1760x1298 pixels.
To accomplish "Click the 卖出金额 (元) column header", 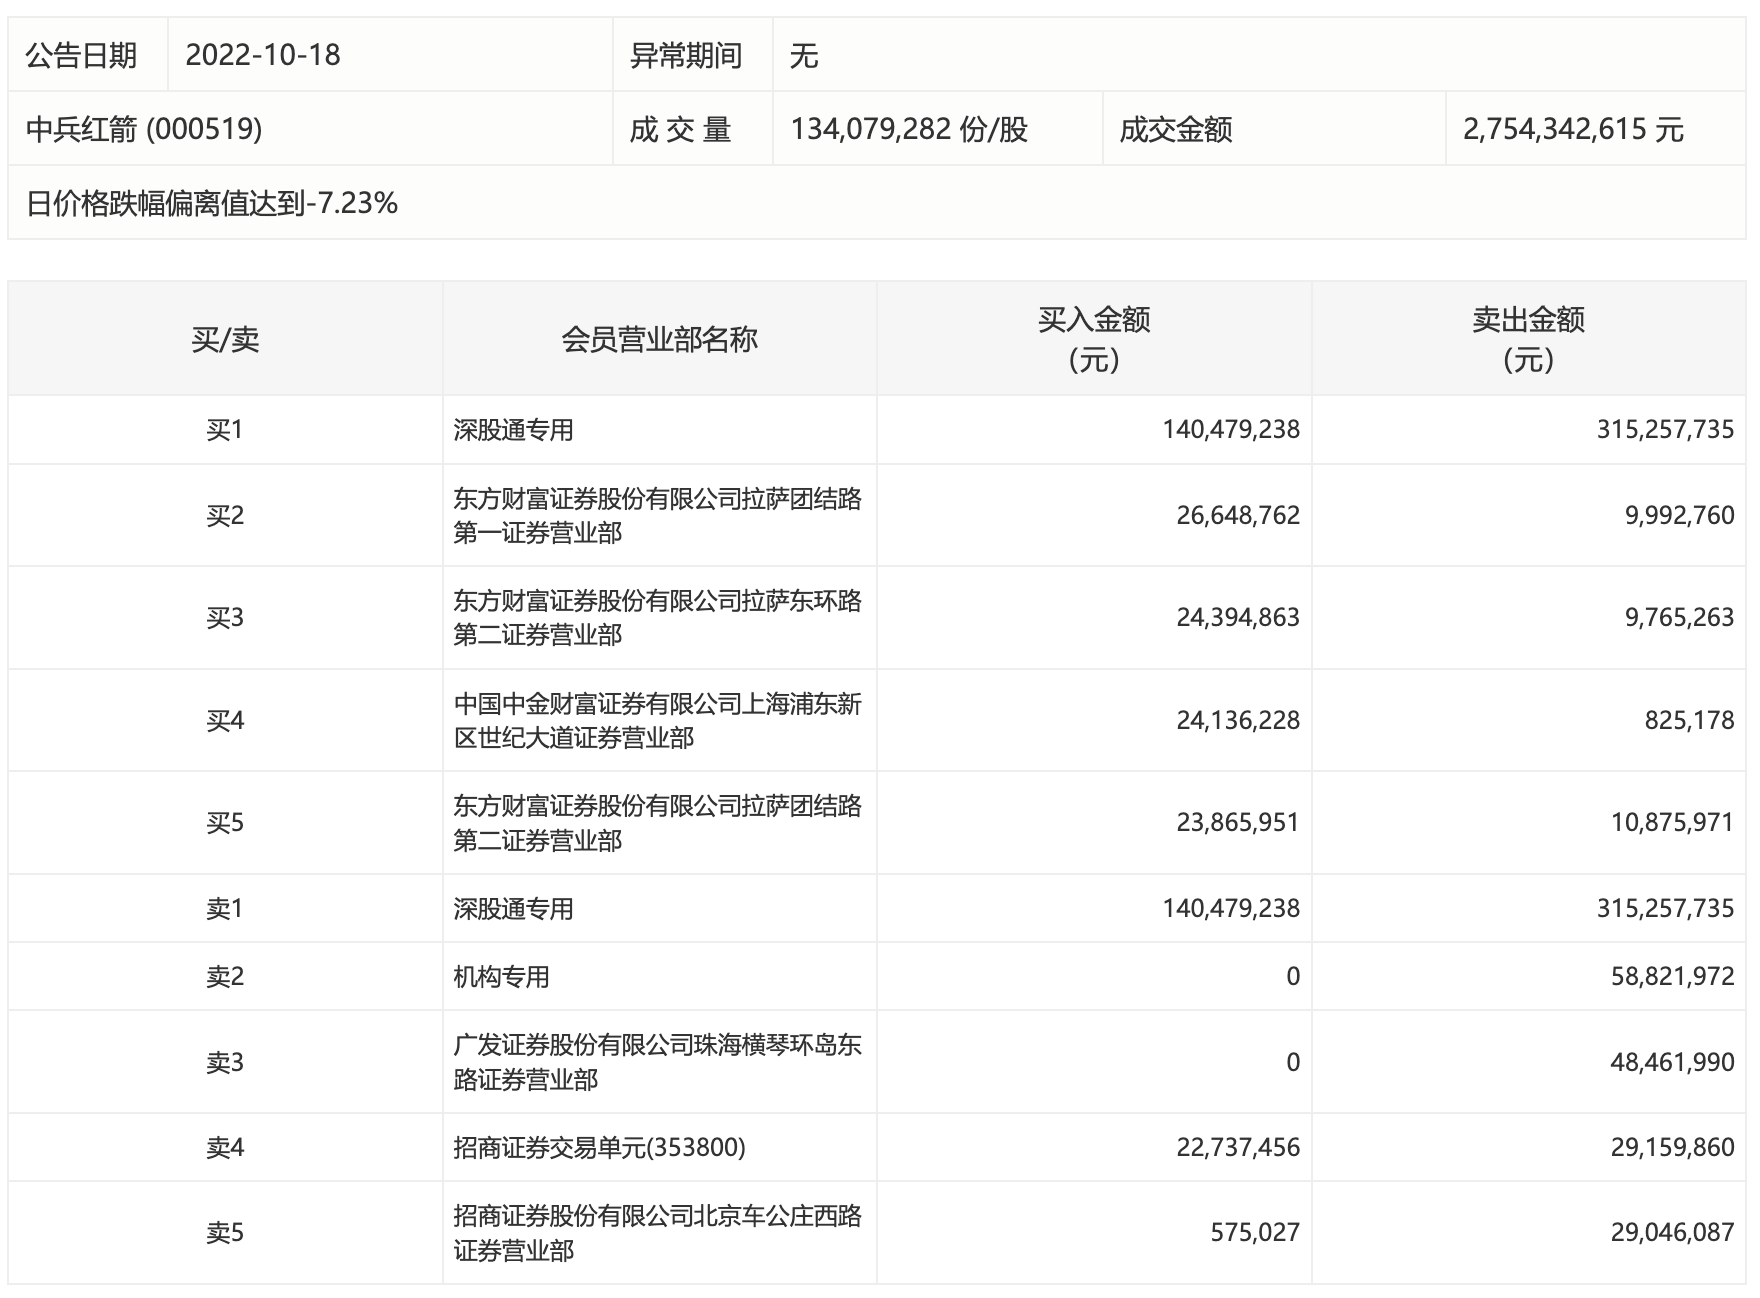I will (x=1528, y=339).
